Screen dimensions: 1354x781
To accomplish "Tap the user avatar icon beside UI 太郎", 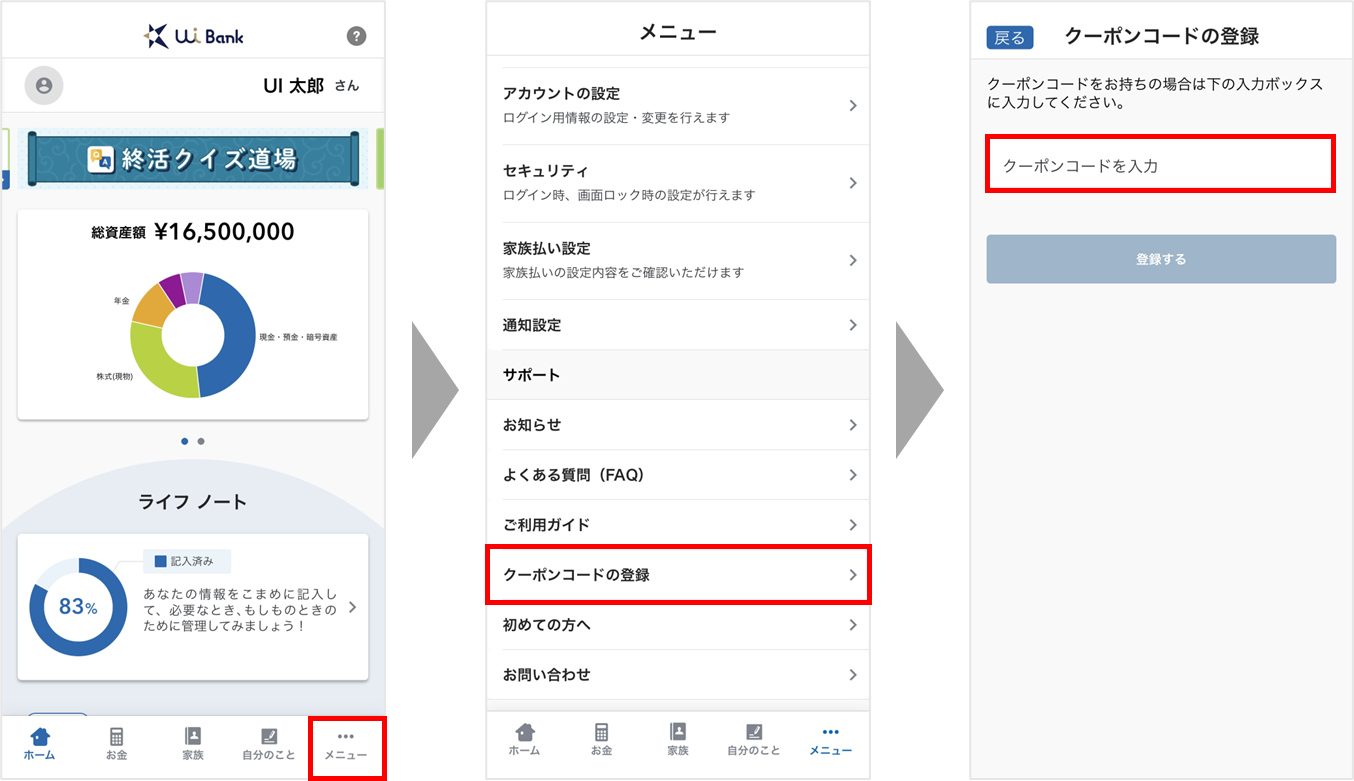I will click(44, 86).
